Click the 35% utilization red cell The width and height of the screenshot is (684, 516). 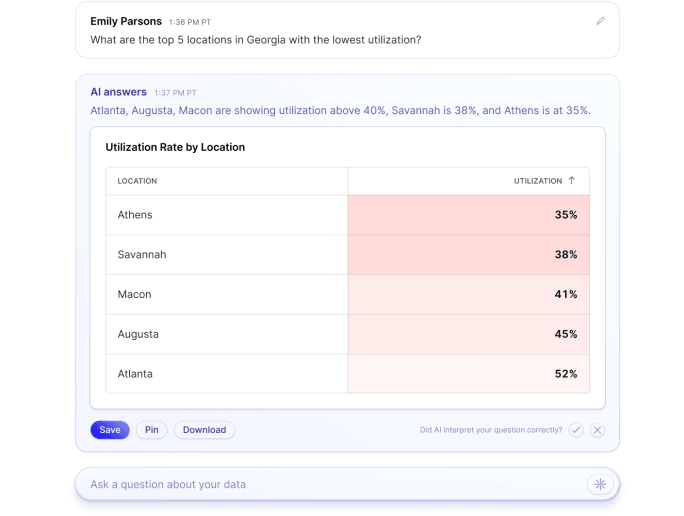[468, 215]
